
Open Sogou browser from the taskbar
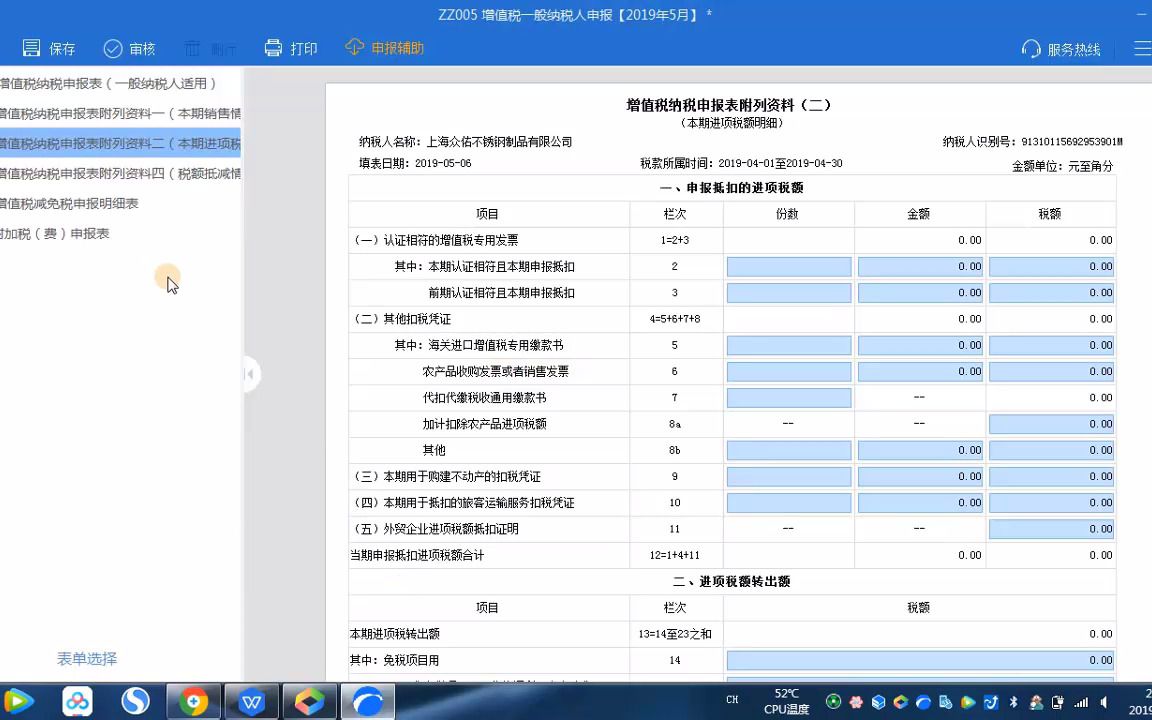coord(135,701)
